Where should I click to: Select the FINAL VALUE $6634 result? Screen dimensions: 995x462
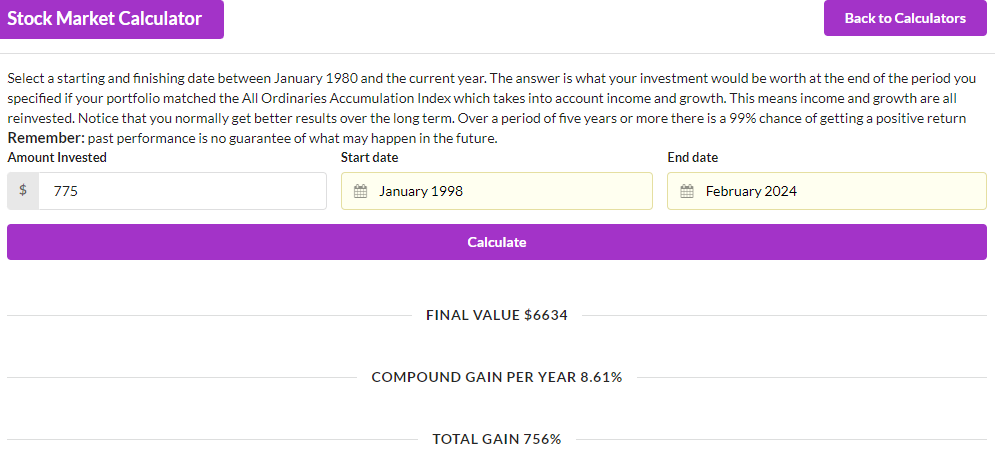496,315
